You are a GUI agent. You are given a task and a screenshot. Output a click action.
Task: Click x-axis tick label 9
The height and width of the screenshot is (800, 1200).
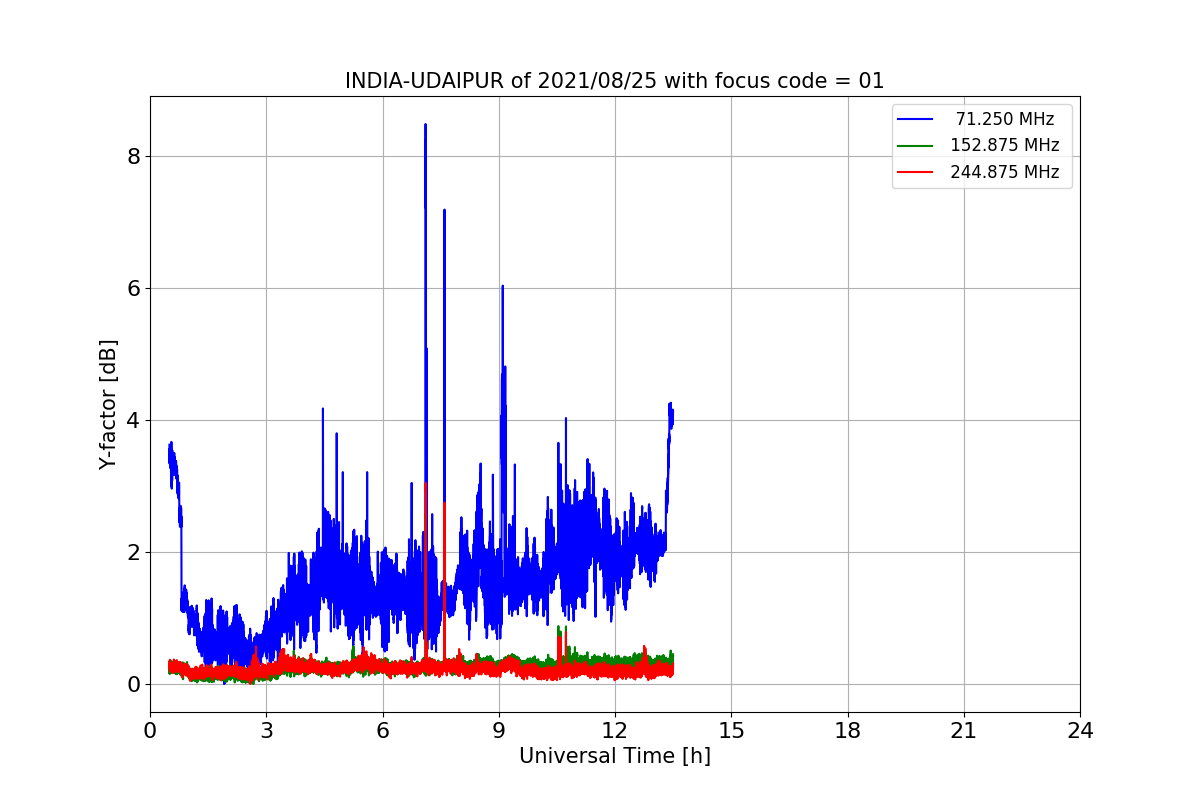coord(499,731)
